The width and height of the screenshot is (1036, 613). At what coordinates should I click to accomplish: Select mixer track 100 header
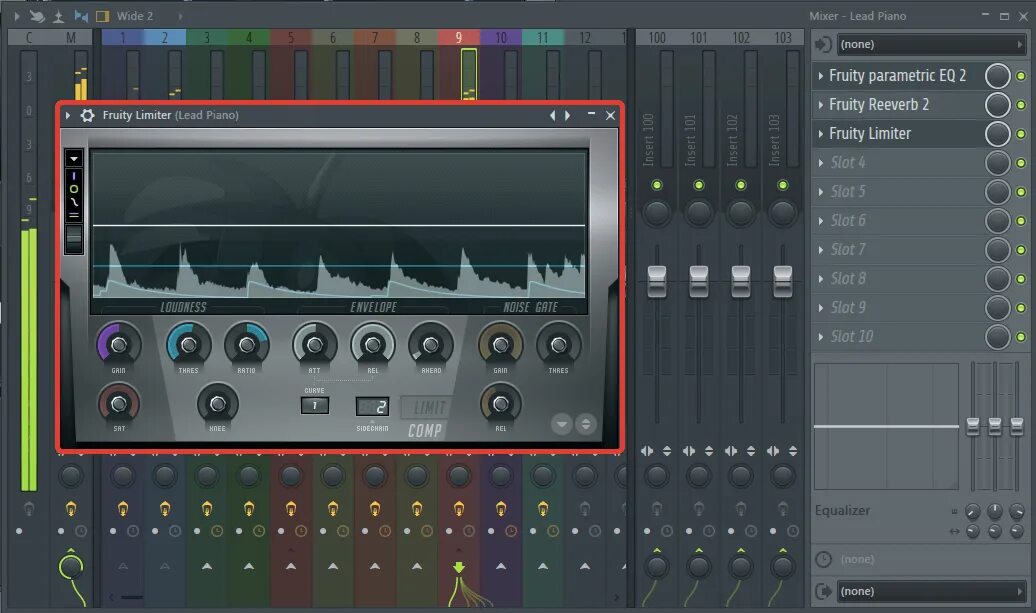pyautogui.click(x=657, y=38)
